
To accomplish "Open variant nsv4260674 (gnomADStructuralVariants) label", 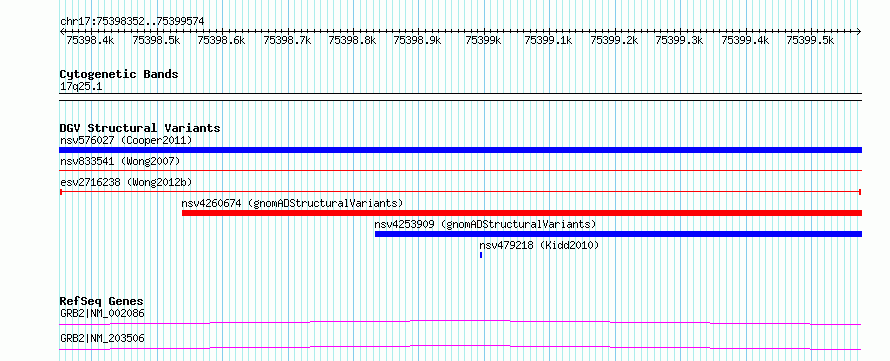I will pos(292,203).
